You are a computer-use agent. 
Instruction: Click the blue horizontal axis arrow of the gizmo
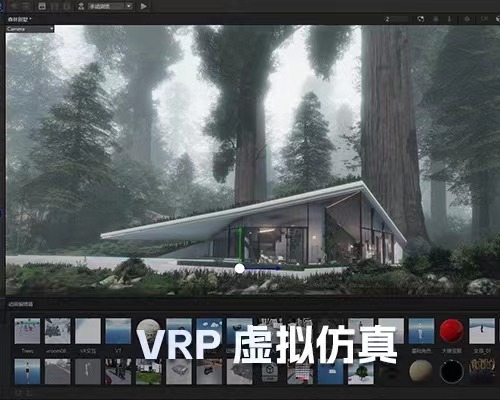click(x=263, y=268)
